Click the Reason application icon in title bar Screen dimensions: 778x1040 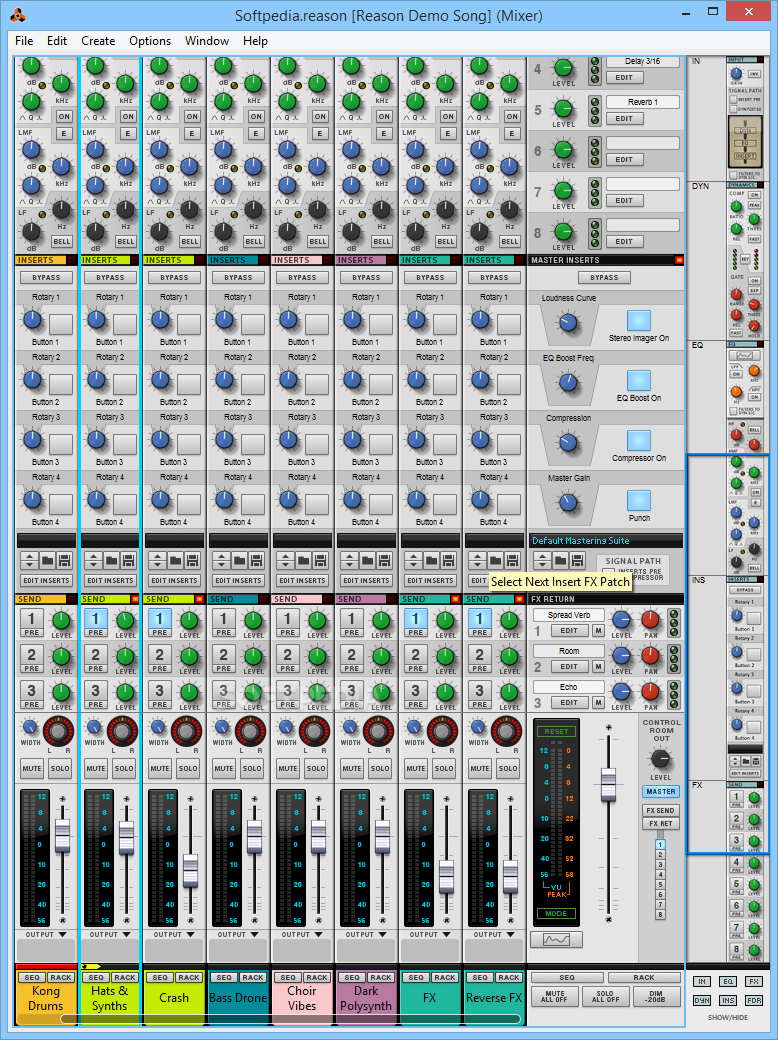19,15
